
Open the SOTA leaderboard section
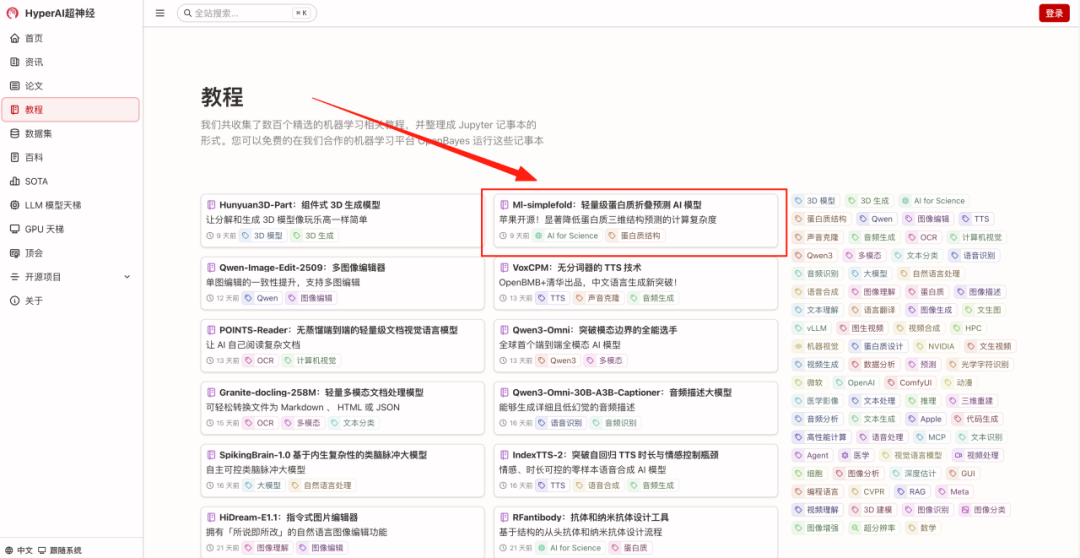point(36,181)
